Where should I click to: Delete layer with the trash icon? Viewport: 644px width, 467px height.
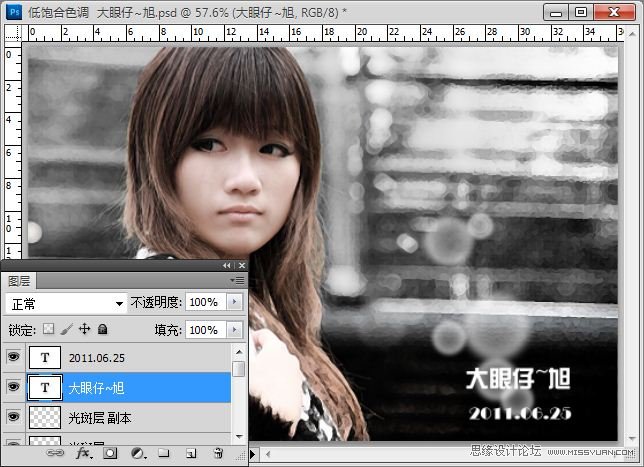pos(218,453)
